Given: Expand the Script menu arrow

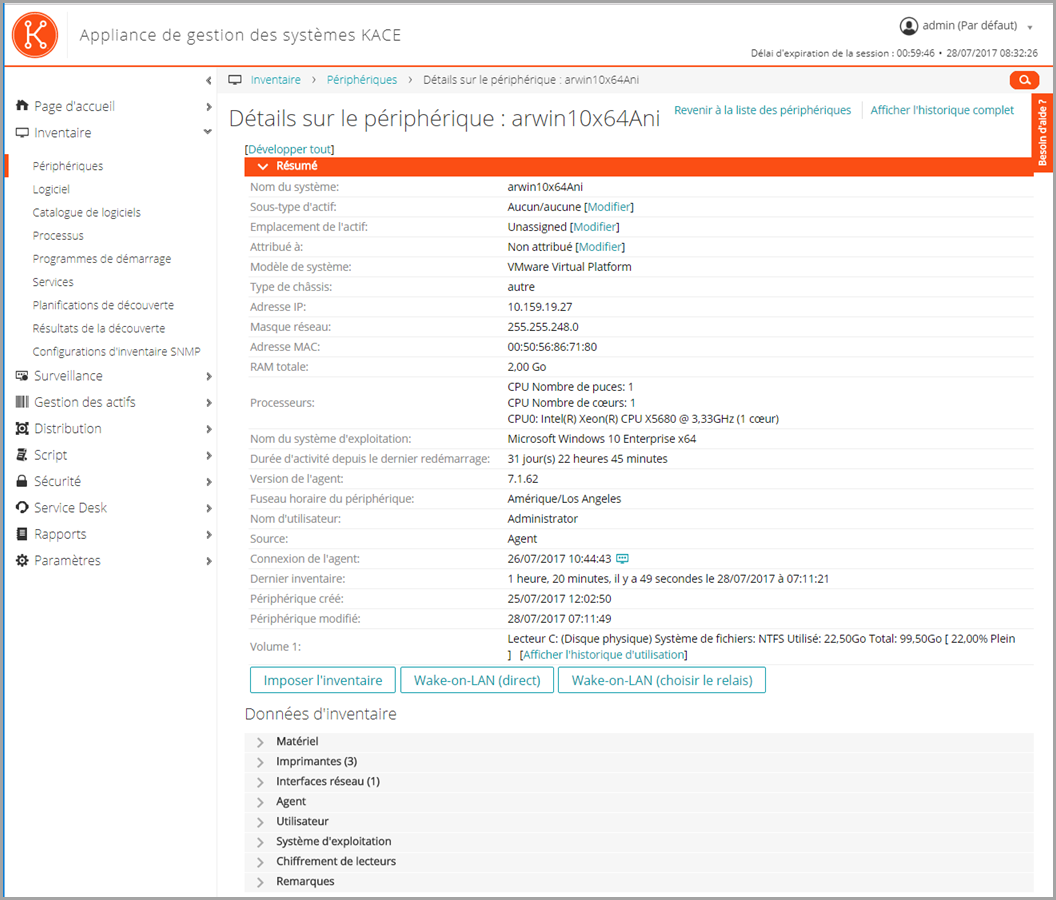Looking at the screenshot, I should [x=209, y=455].
